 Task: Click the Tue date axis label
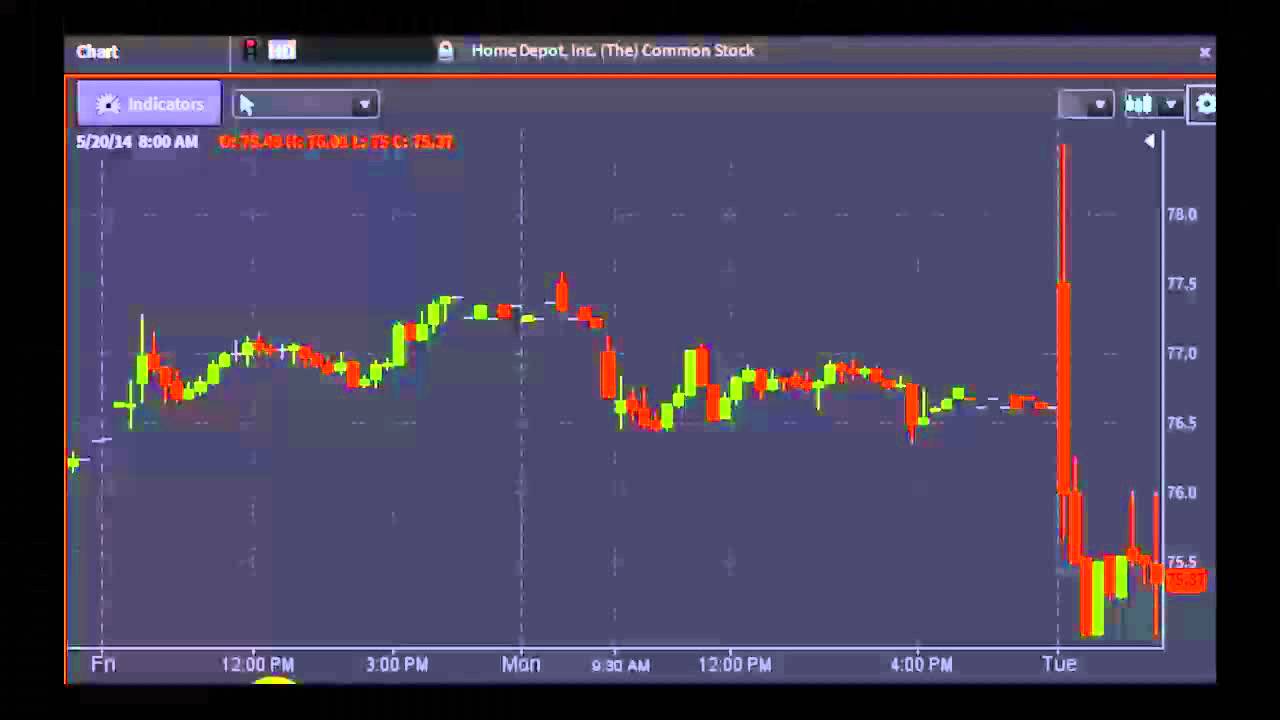pyautogui.click(x=1059, y=664)
